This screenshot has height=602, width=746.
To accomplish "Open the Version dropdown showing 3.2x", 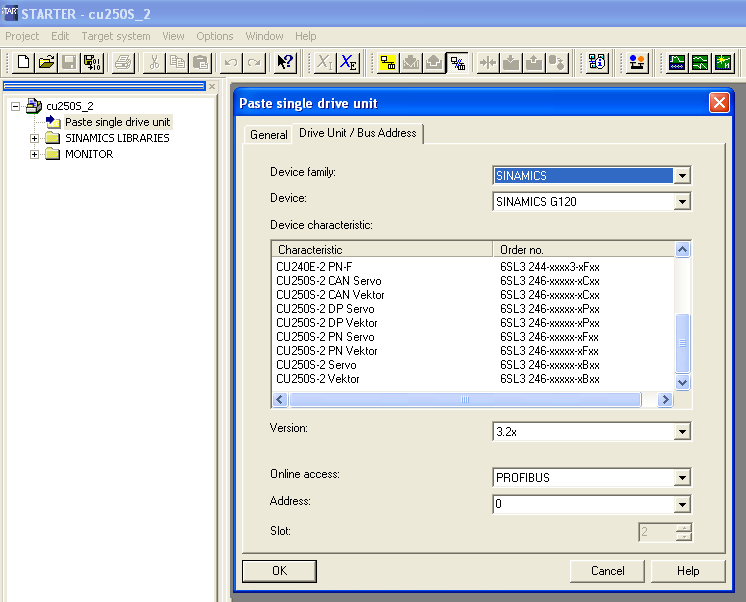I will click(682, 432).
